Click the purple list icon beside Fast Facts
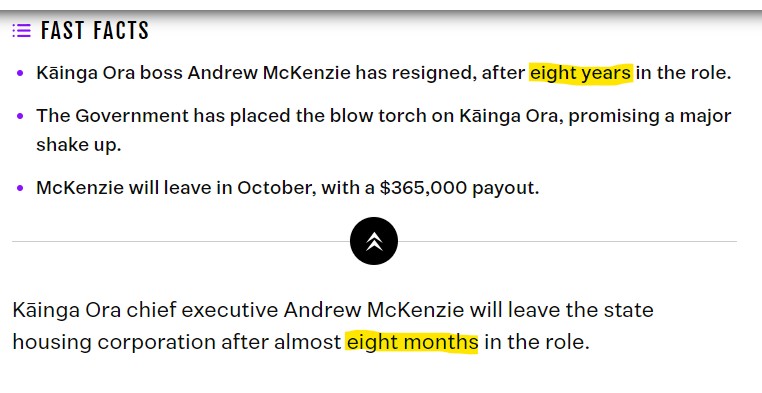Image resolution: width=762 pixels, height=393 pixels. (21, 31)
